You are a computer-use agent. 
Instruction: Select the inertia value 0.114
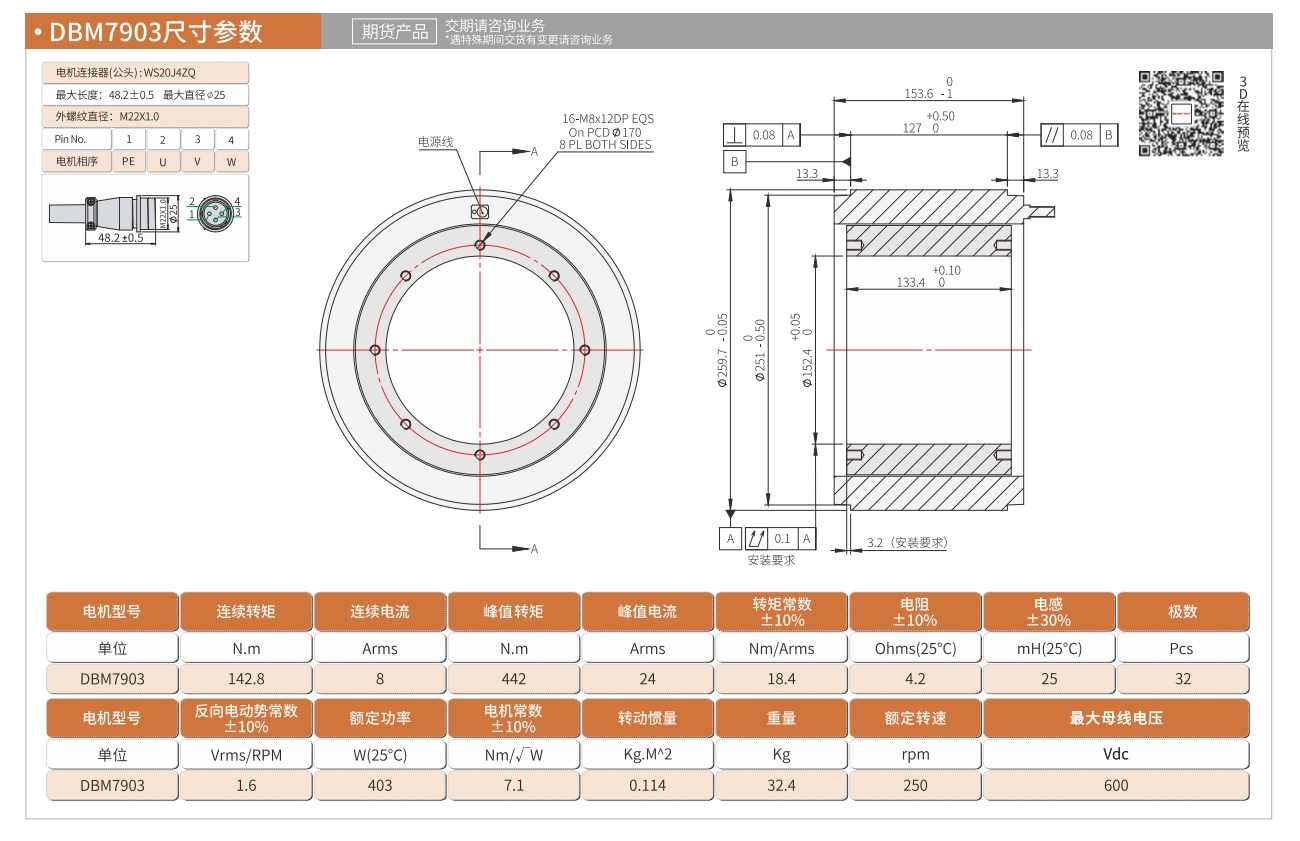(x=648, y=786)
